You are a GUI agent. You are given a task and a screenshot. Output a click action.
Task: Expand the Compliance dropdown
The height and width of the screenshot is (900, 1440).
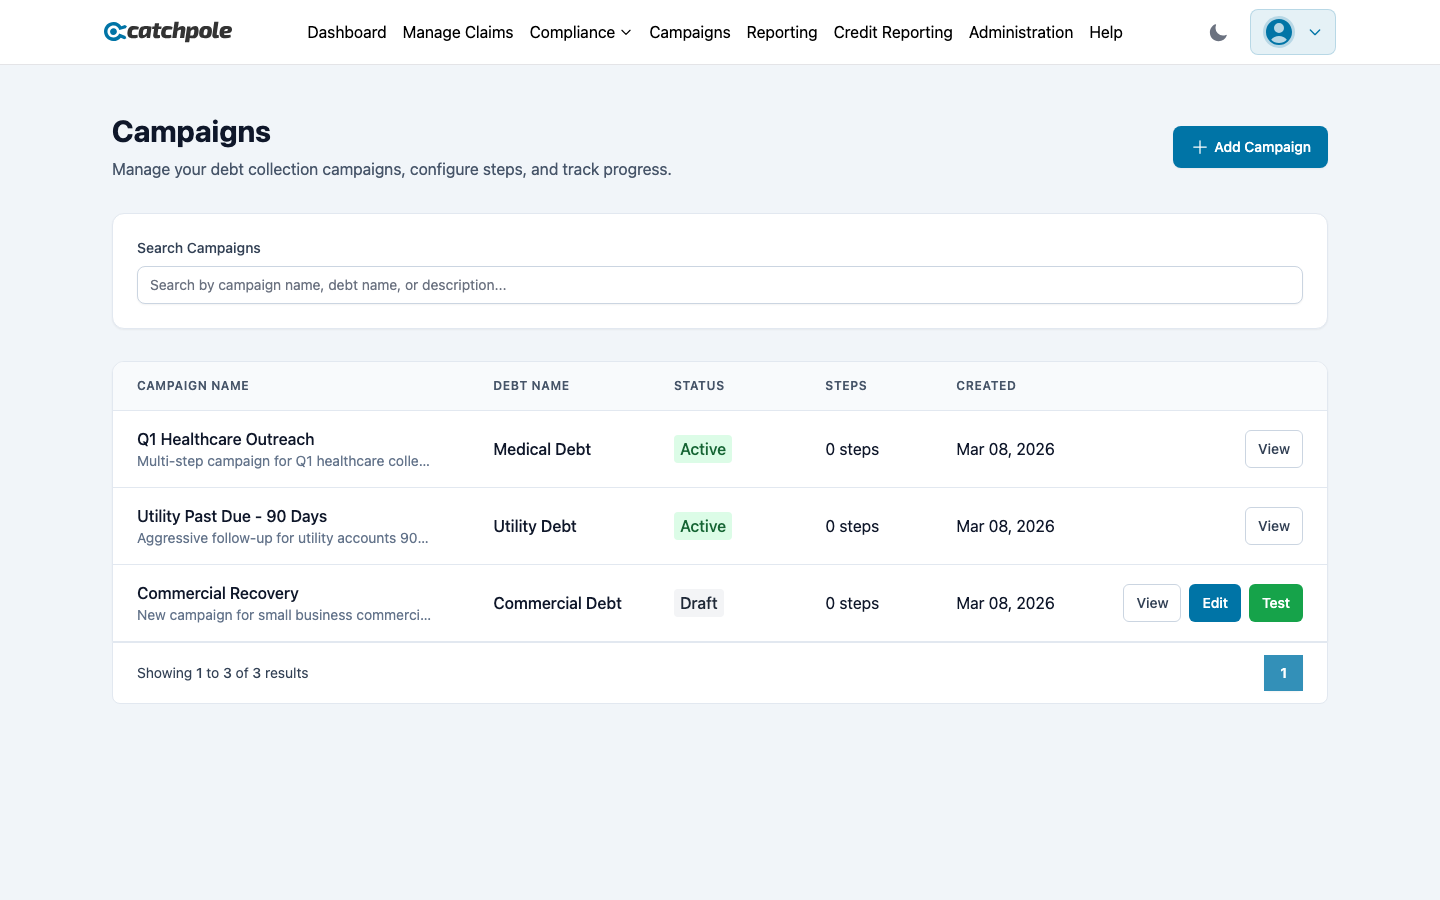(580, 32)
